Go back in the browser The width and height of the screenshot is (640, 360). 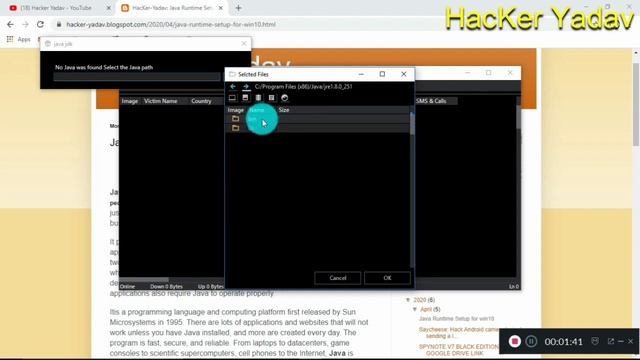click(10, 24)
